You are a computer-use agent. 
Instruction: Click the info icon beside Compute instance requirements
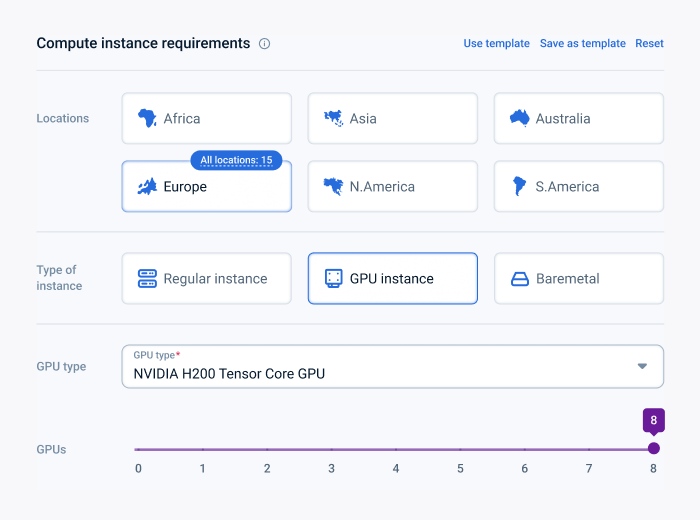265,44
